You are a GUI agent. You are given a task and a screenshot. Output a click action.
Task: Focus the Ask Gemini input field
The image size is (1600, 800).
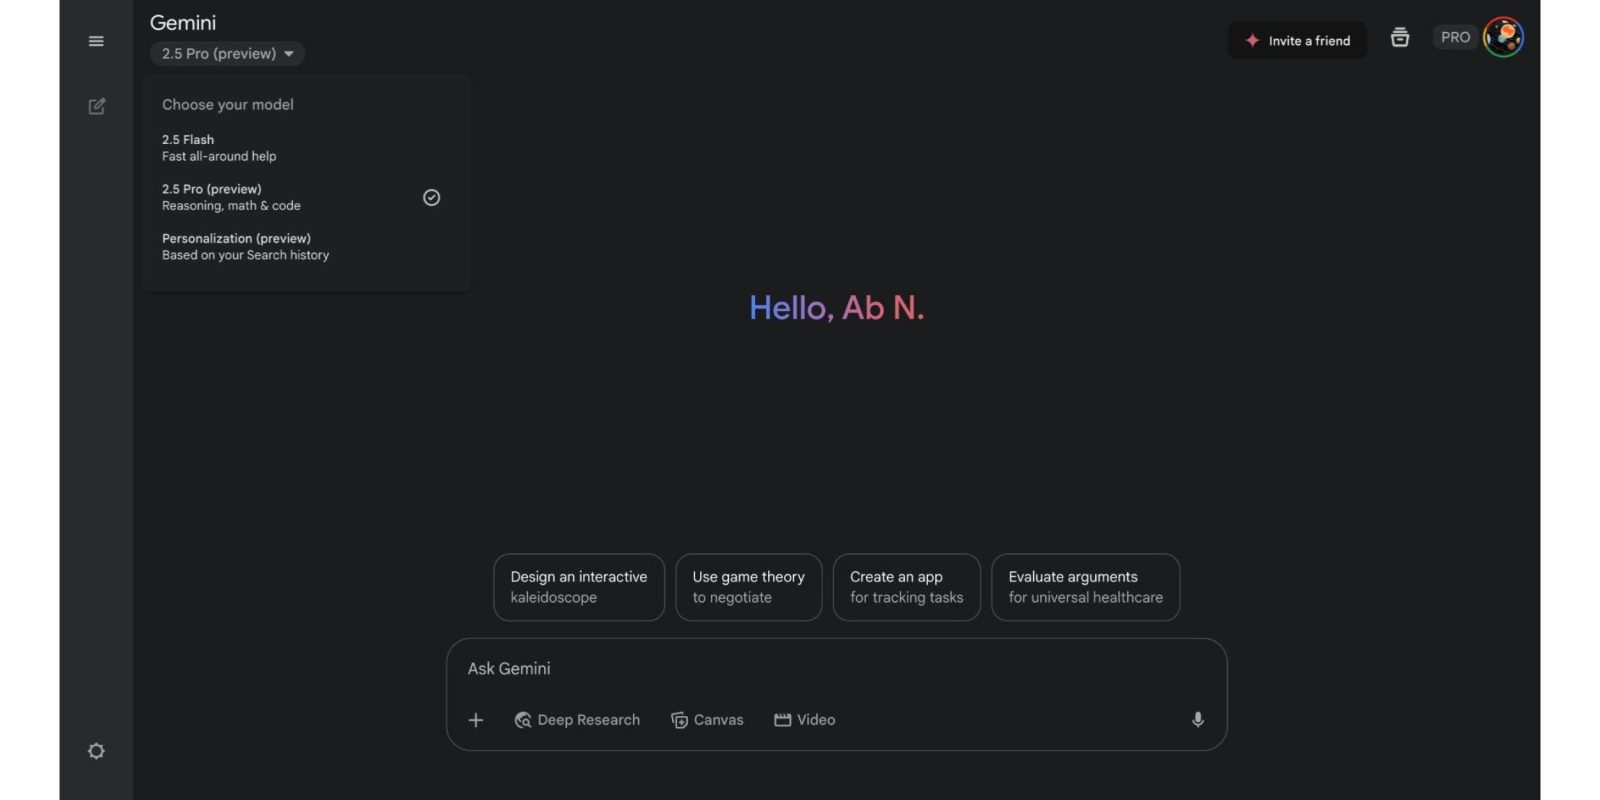click(835, 669)
